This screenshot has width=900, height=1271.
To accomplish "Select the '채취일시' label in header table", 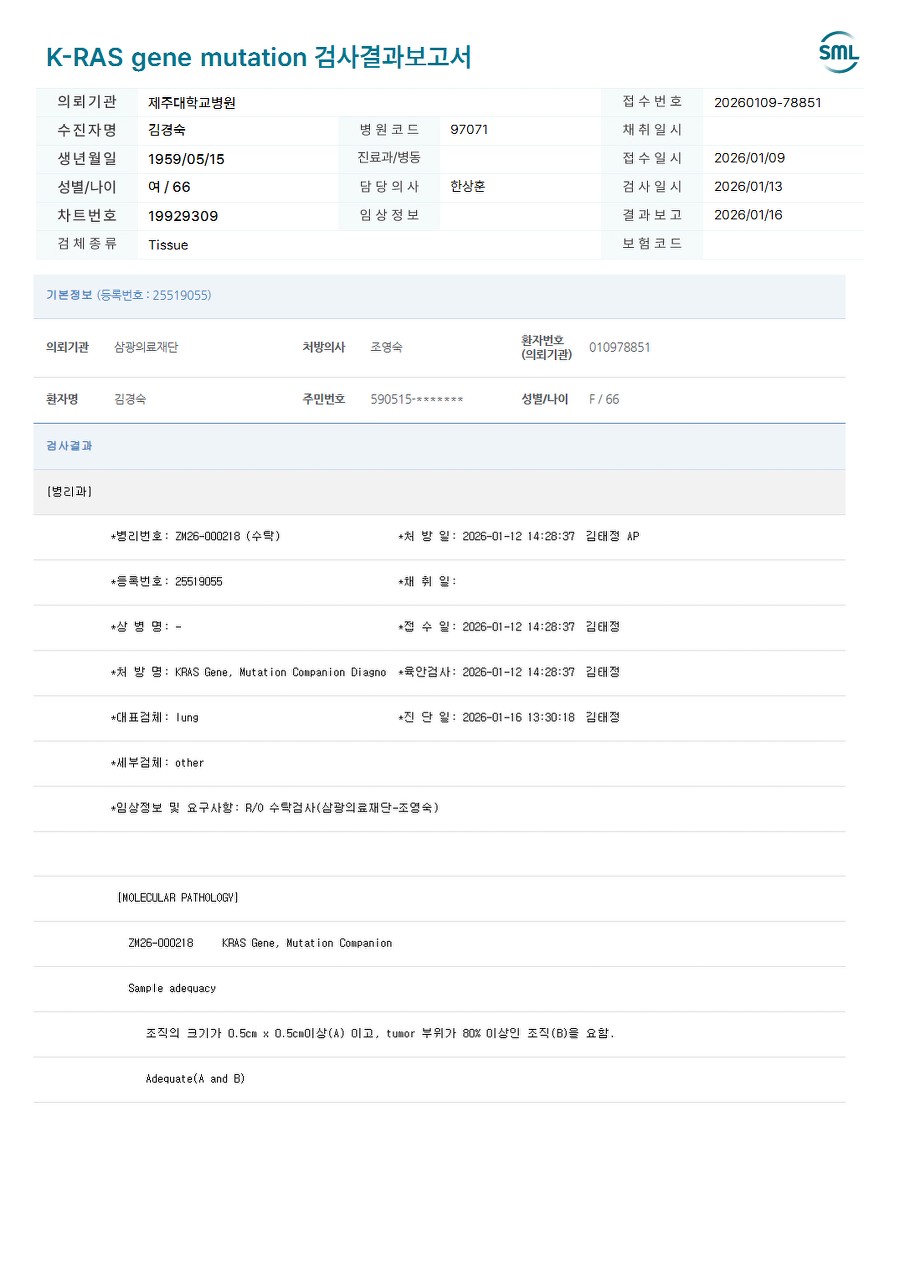I will [x=652, y=130].
